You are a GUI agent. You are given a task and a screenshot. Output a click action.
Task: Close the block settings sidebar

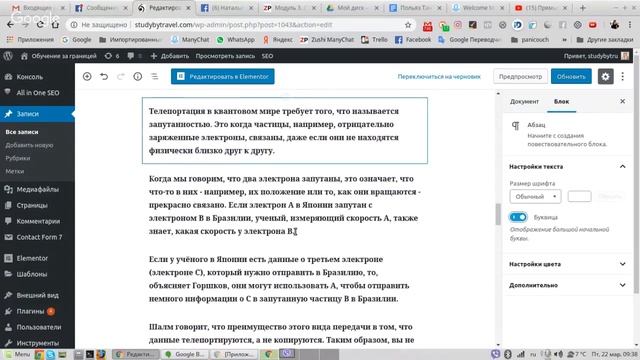(622, 101)
